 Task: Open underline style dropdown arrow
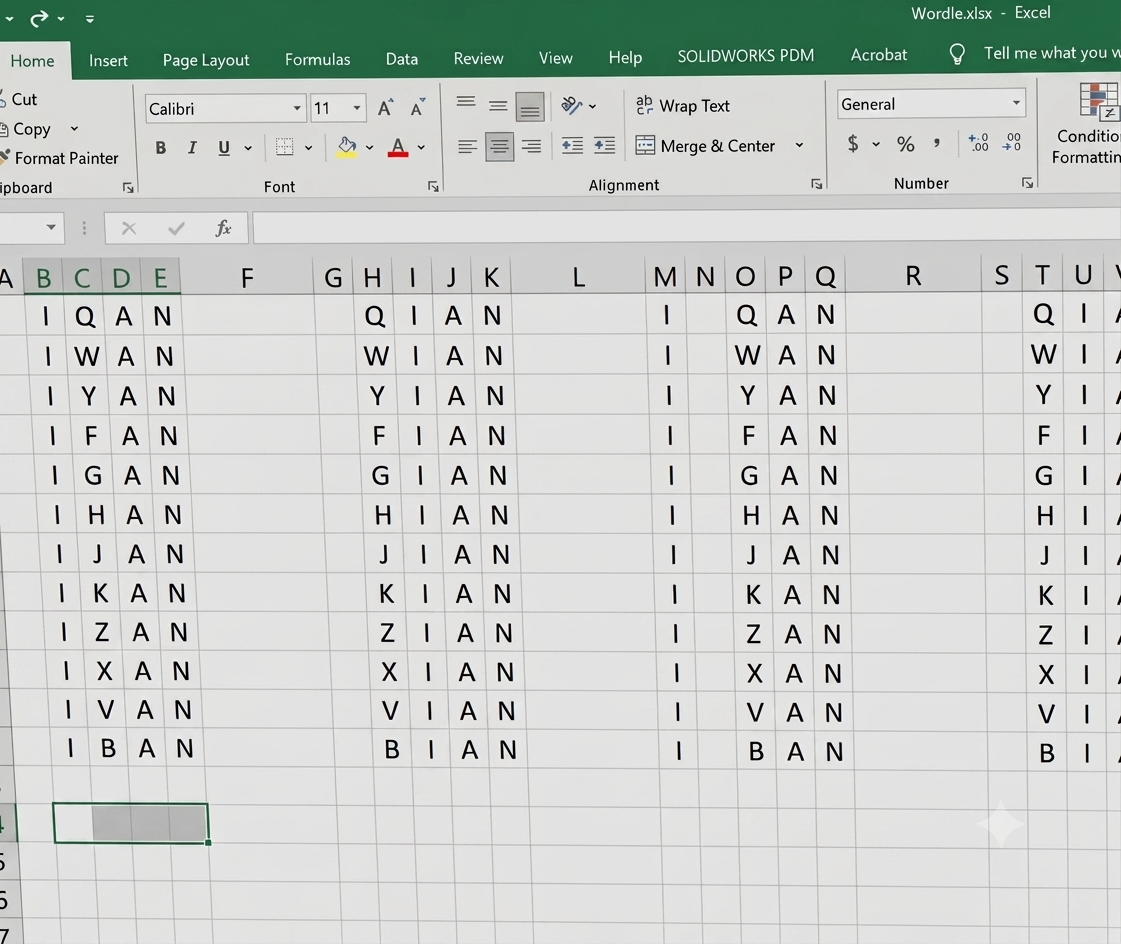click(x=248, y=148)
